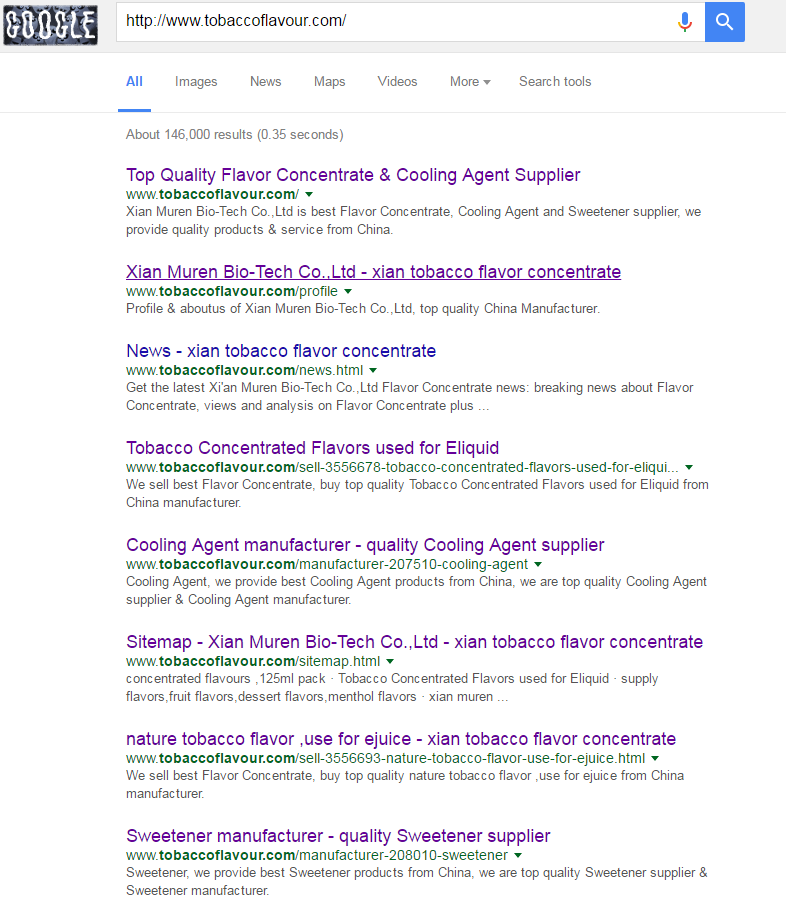The image size is (786, 897).
Task: Open 'Top Quality Flavor Concentrate & Cooling Agent Supplier' result
Action: [x=353, y=174]
